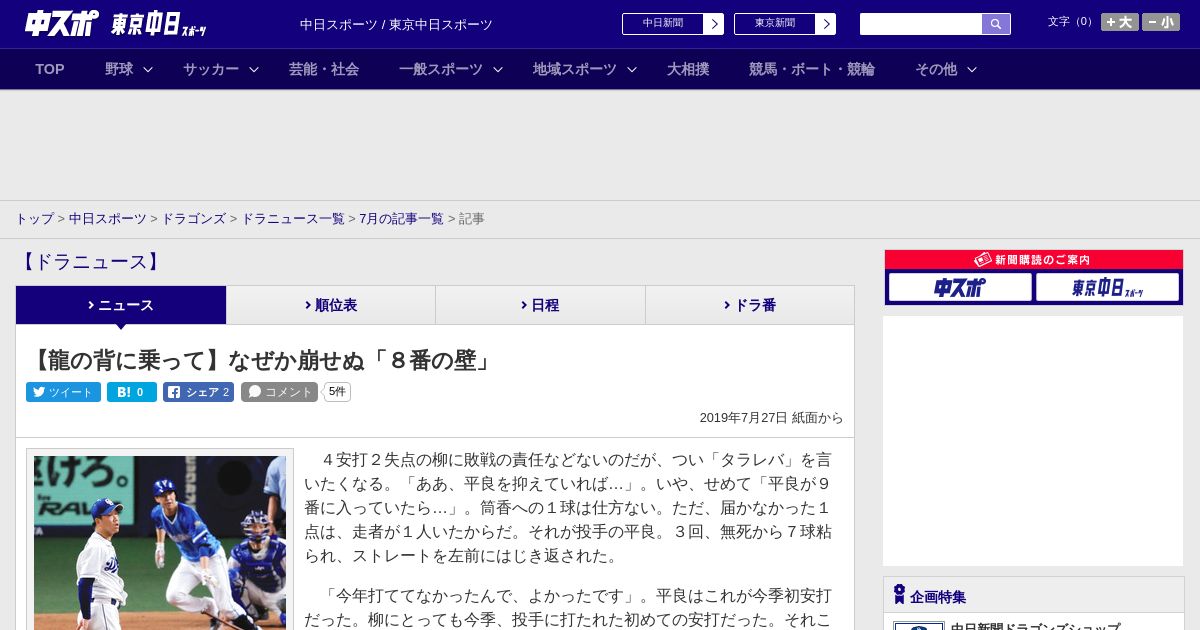Click the Hatena bookmark B! button

coord(131,392)
